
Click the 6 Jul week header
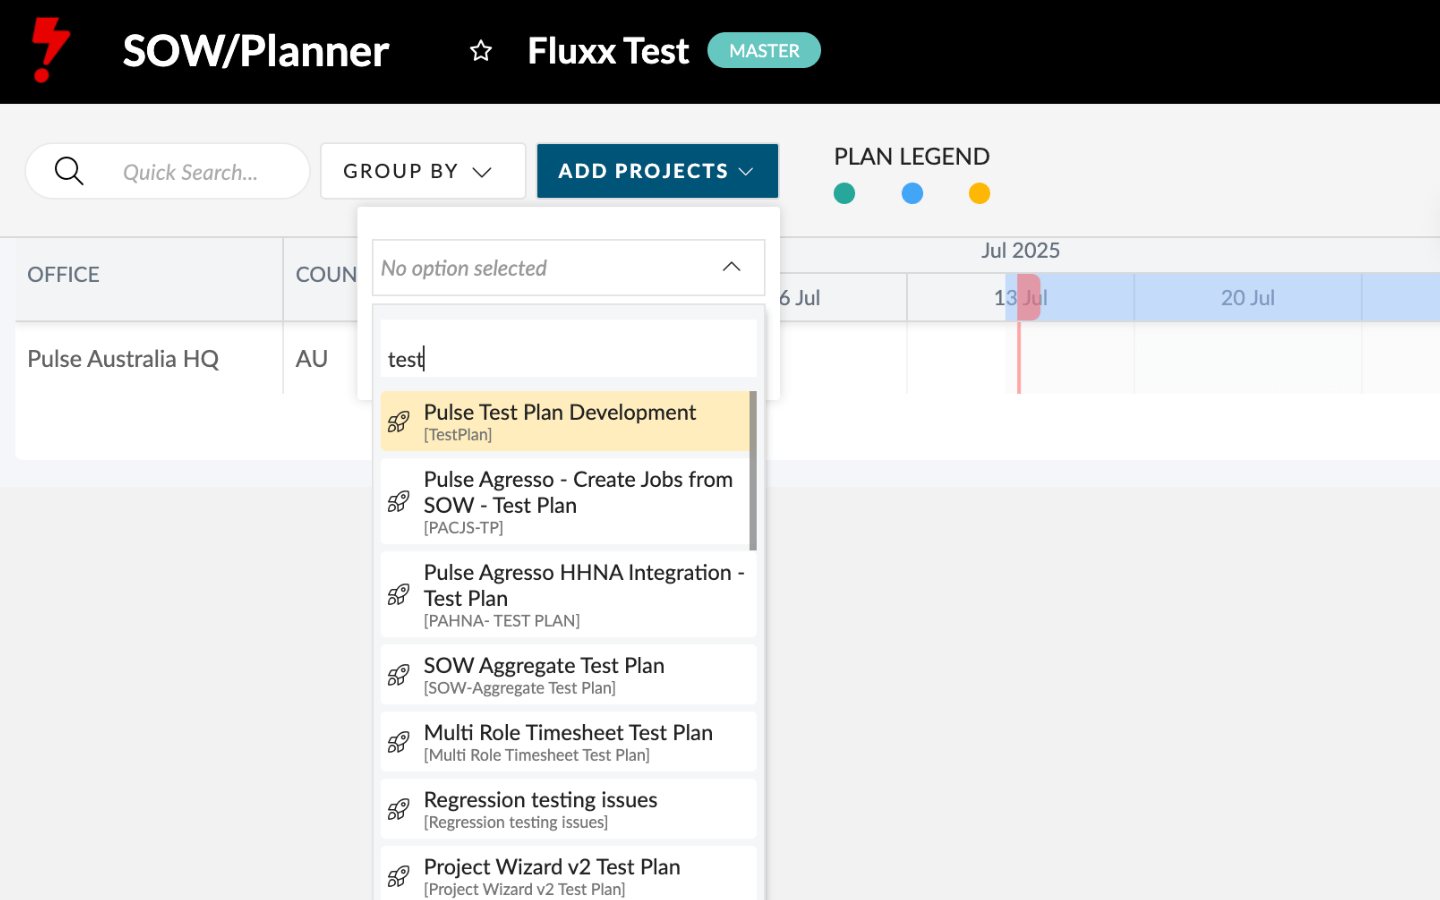pos(799,298)
